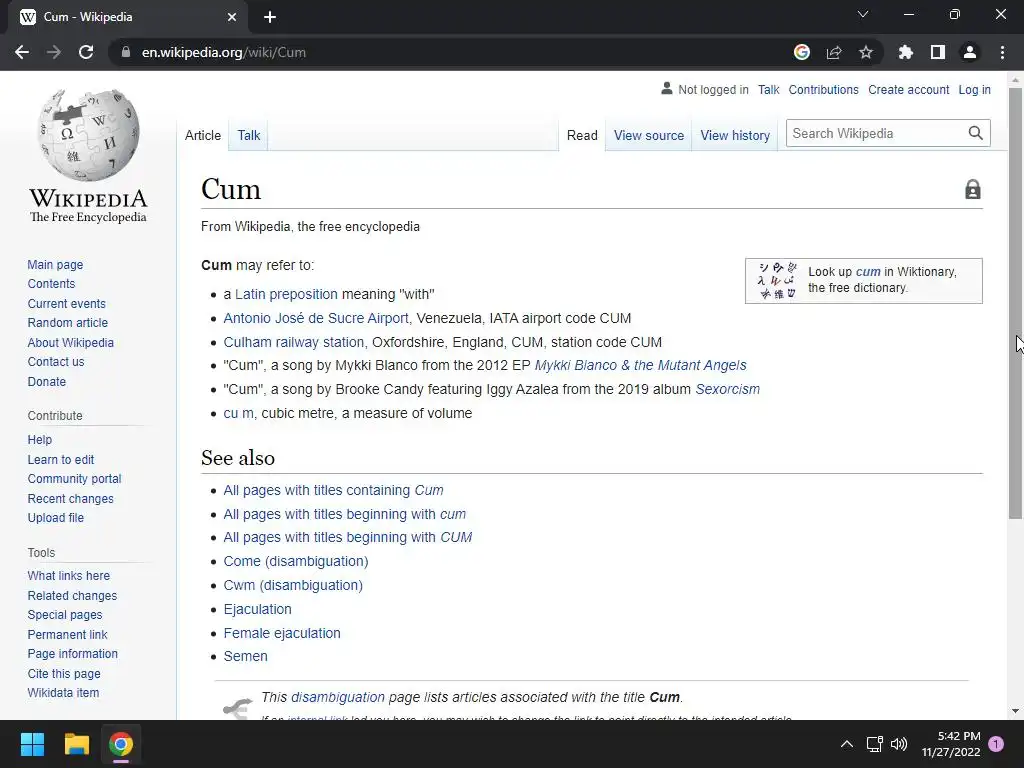Switch to the Article tab
This screenshot has height=768, width=1024.
click(202, 135)
